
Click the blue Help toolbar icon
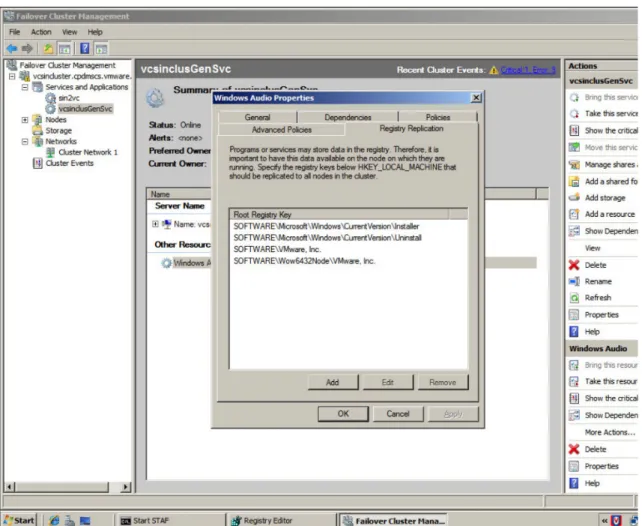(x=84, y=49)
